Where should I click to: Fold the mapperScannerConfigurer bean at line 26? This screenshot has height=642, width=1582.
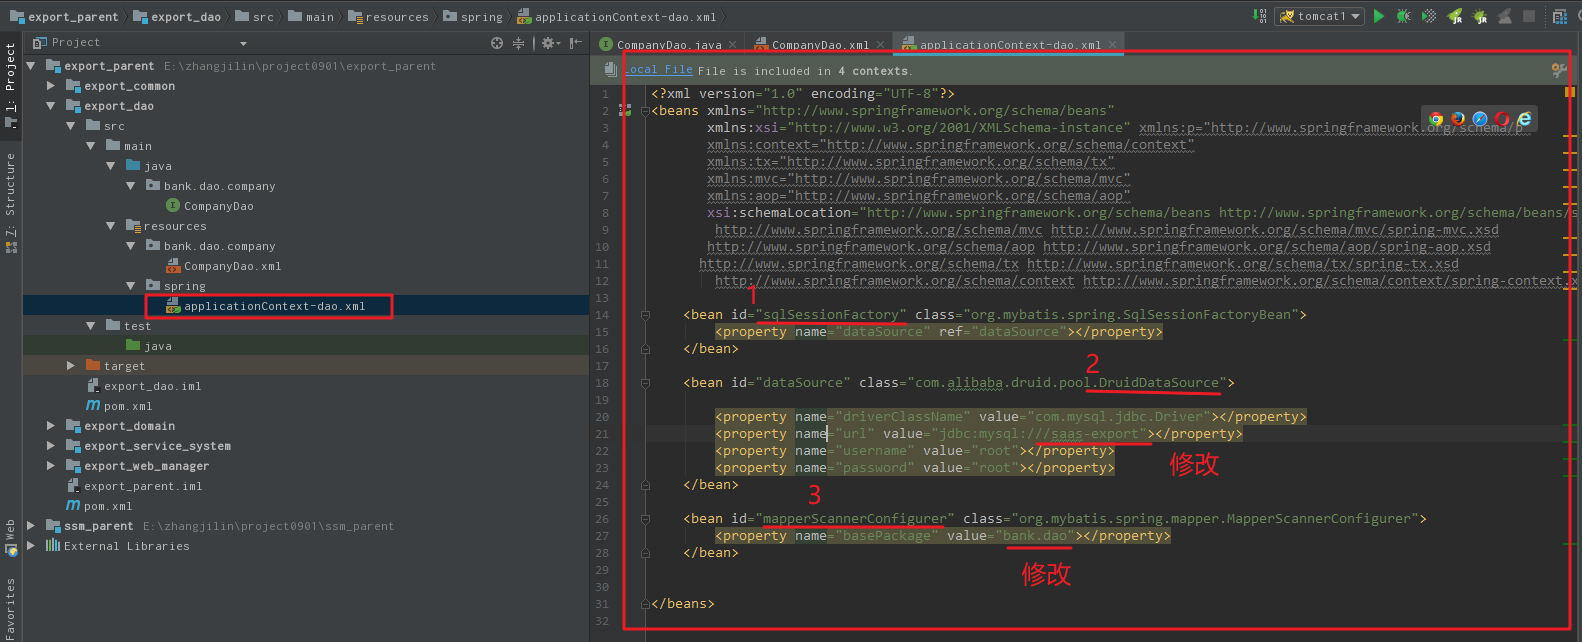(645, 519)
